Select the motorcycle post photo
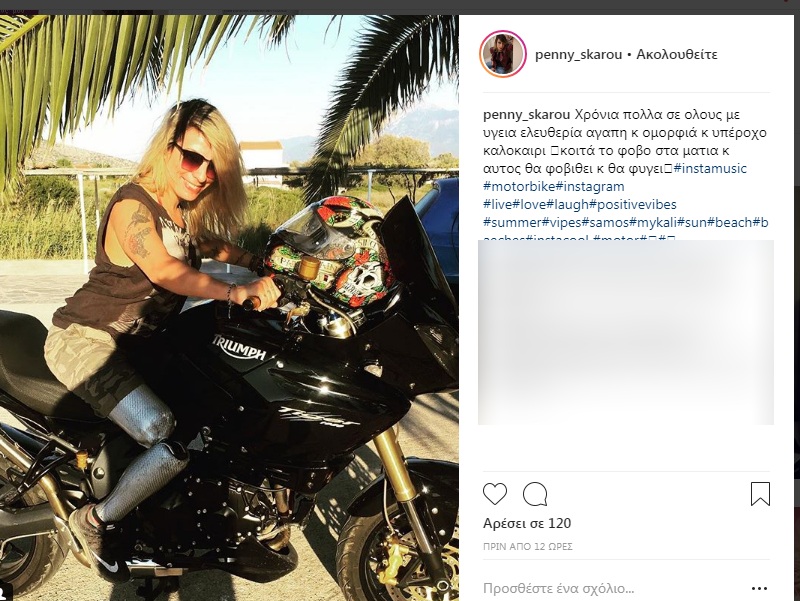Viewport: 800px width, 601px height. point(229,308)
